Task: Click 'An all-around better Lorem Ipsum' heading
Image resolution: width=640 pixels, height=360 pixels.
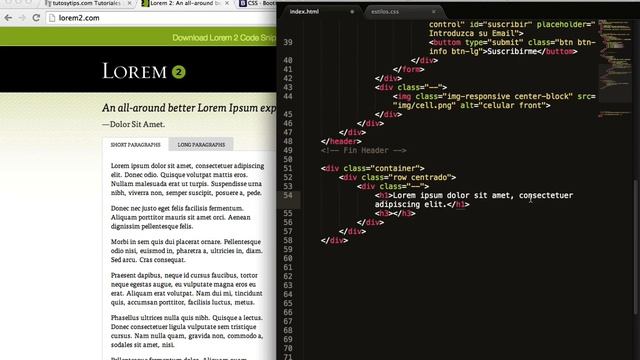Action: (x=189, y=108)
